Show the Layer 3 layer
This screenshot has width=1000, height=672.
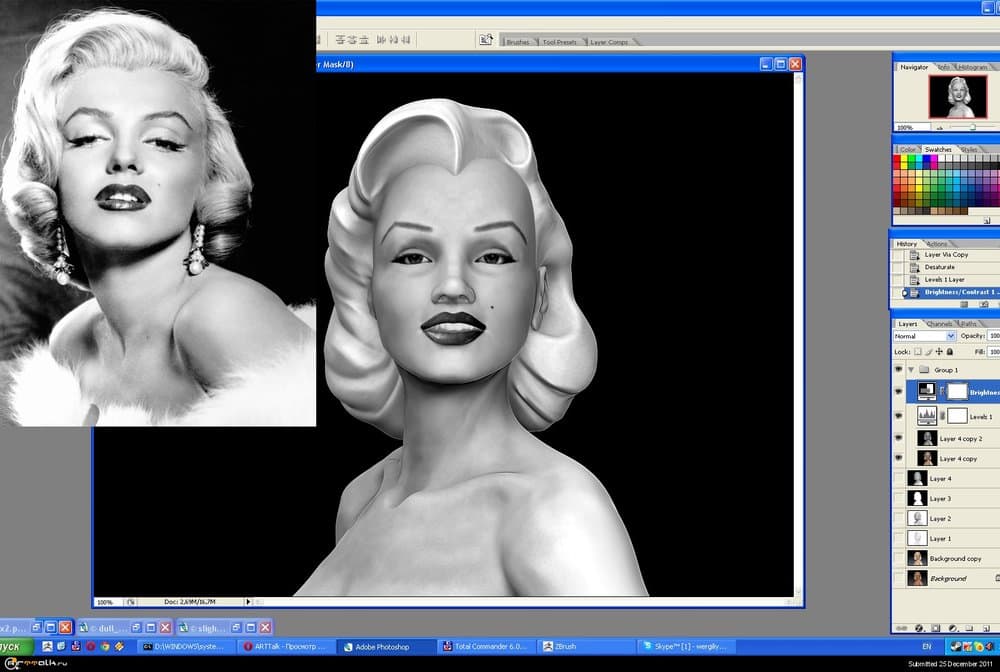coord(899,498)
